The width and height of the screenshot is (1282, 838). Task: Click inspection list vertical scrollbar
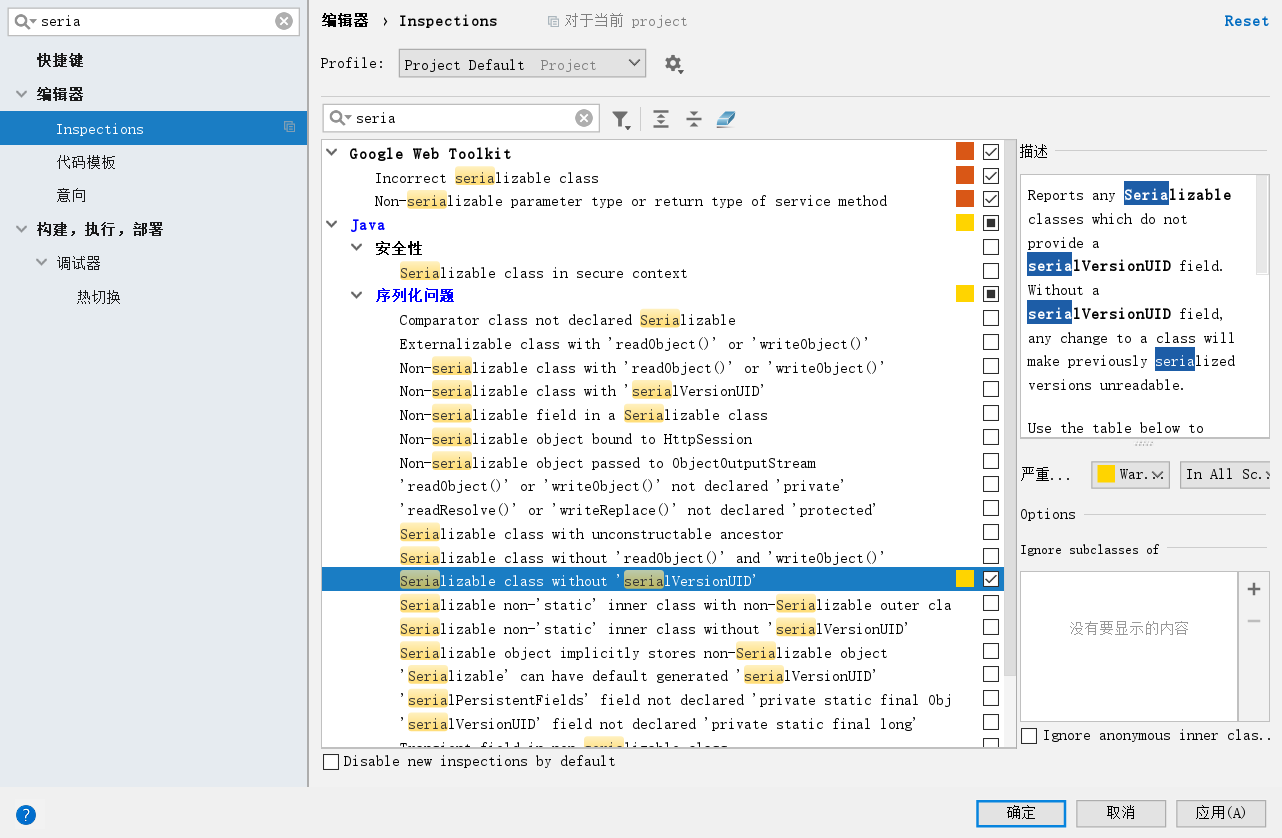click(x=1010, y=410)
